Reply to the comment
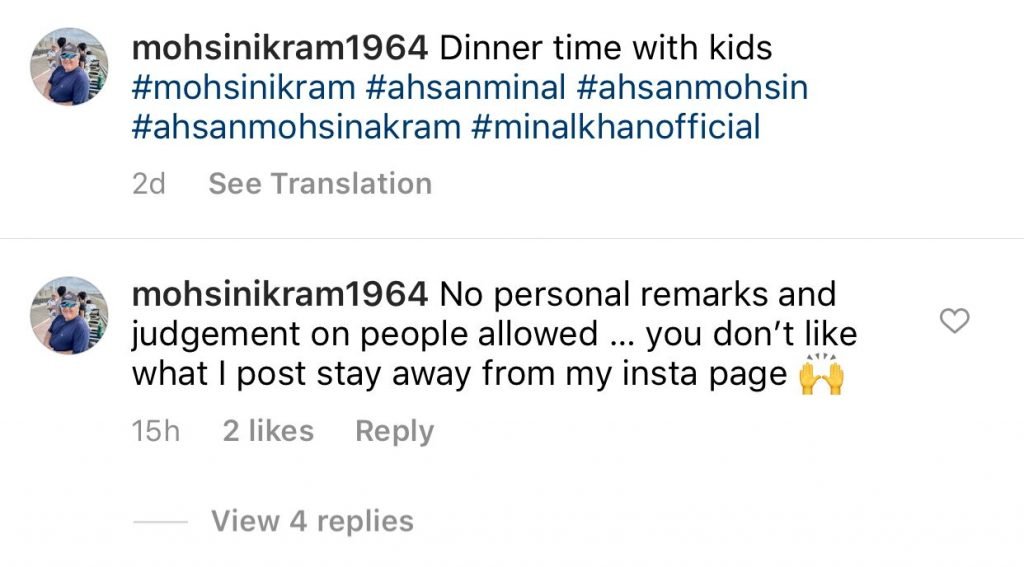This screenshot has height=567, width=1024. 394,432
